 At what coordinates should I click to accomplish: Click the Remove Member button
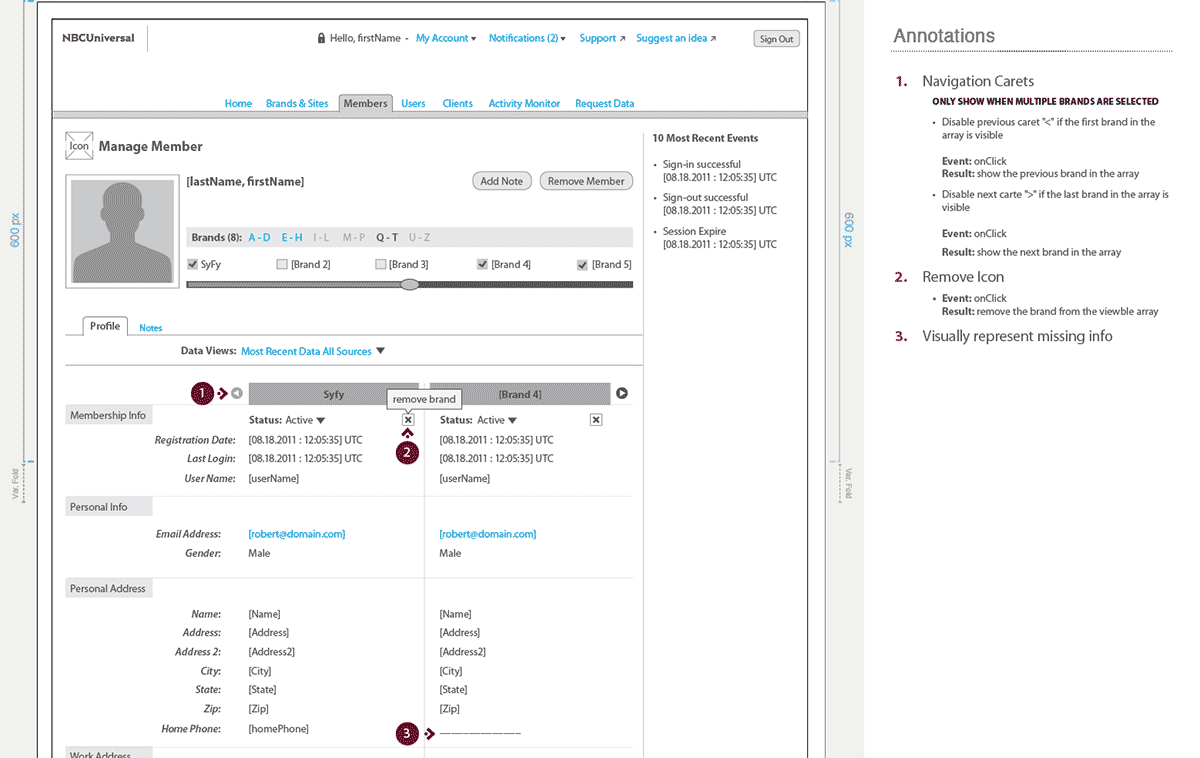(x=586, y=182)
